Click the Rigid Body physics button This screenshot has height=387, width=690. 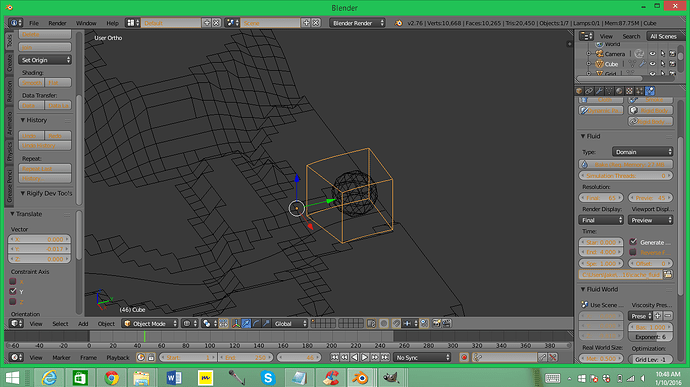[651, 111]
